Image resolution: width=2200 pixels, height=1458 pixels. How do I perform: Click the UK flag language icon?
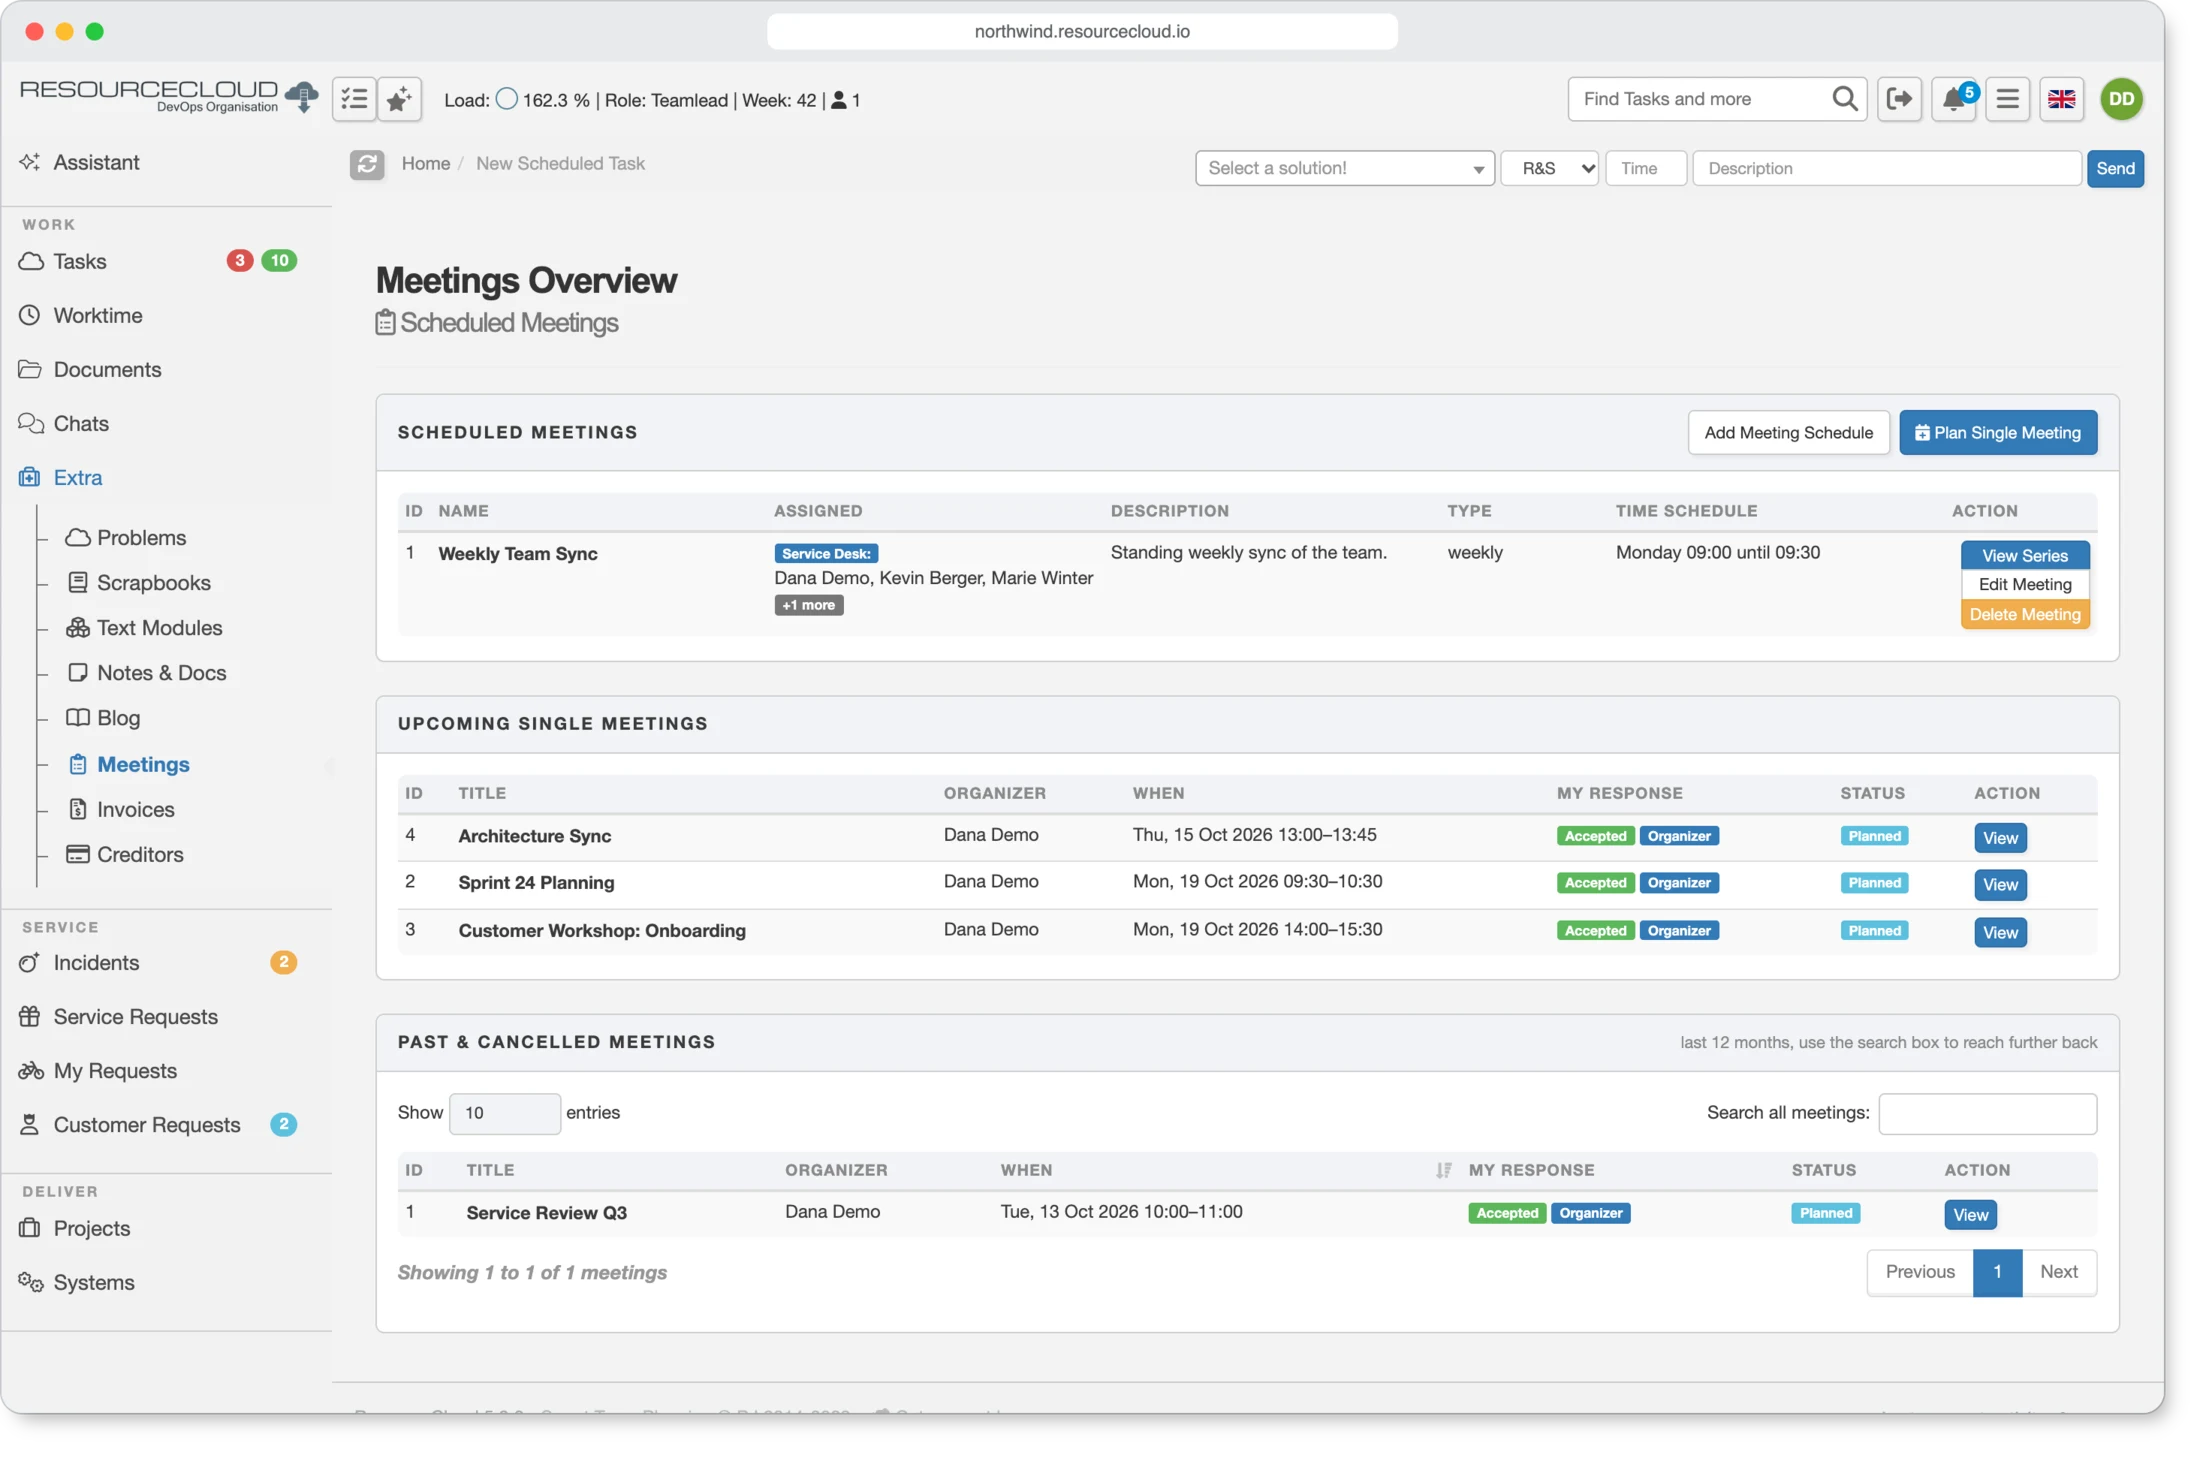[2061, 99]
